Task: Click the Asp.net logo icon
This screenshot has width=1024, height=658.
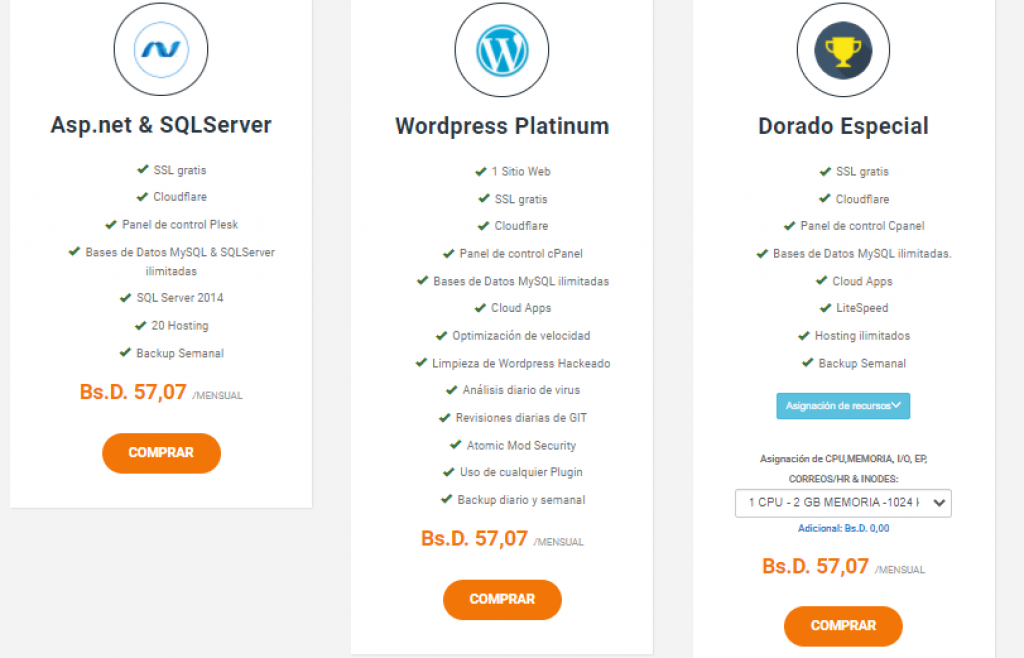Action: coord(161,50)
